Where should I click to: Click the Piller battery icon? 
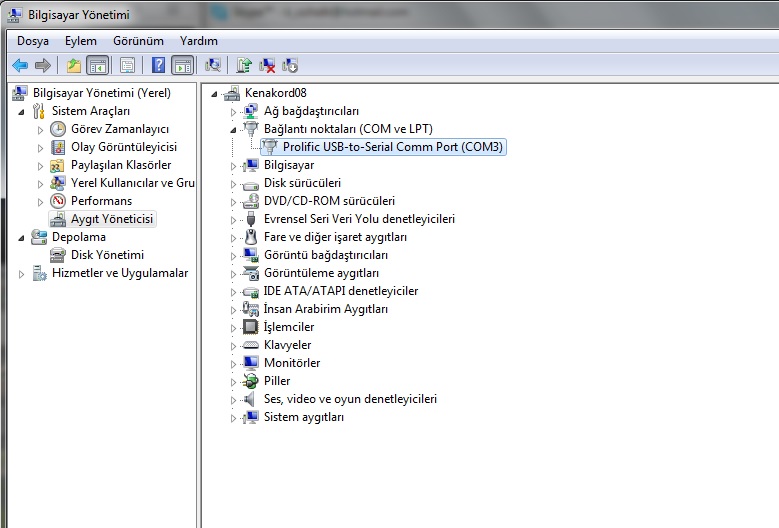250,381
